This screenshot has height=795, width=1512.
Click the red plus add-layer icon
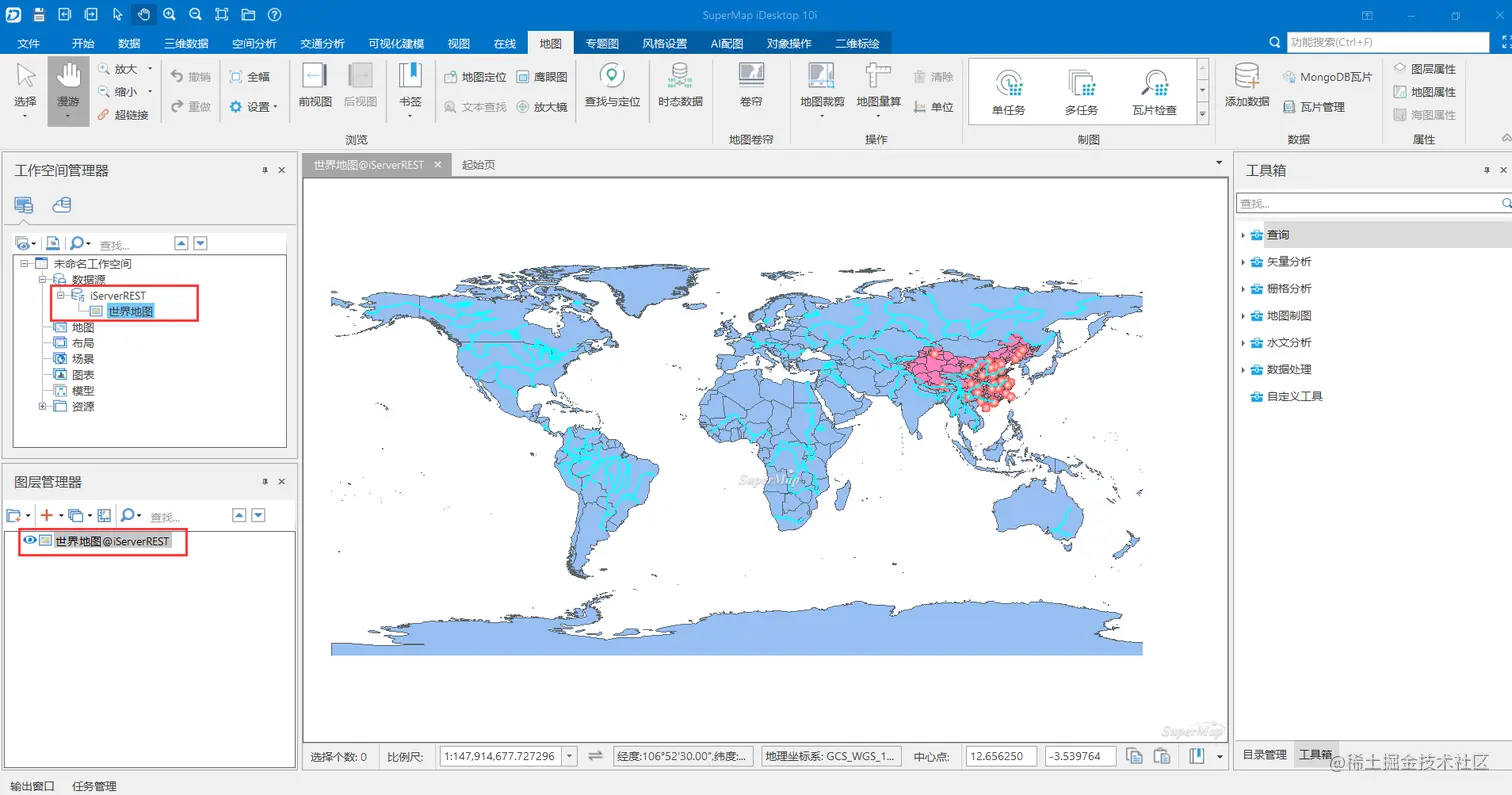[46, 515]
